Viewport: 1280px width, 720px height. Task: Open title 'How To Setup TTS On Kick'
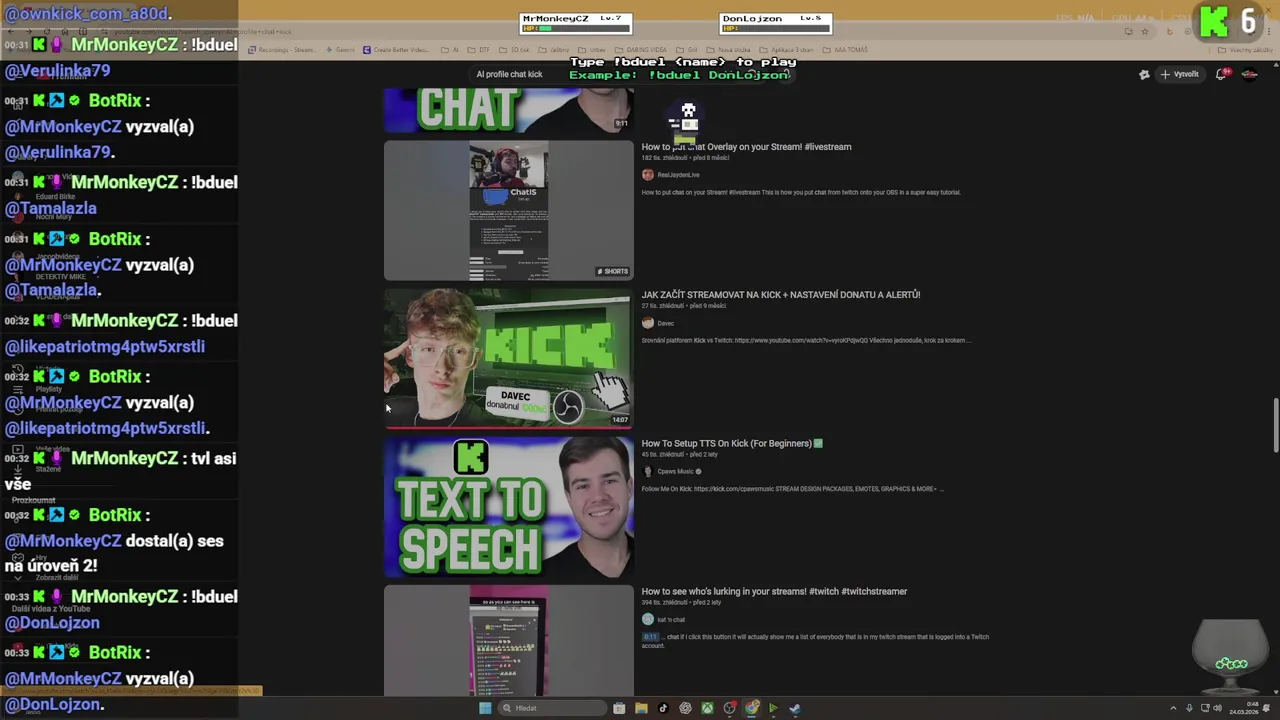(x=732, y=443)
